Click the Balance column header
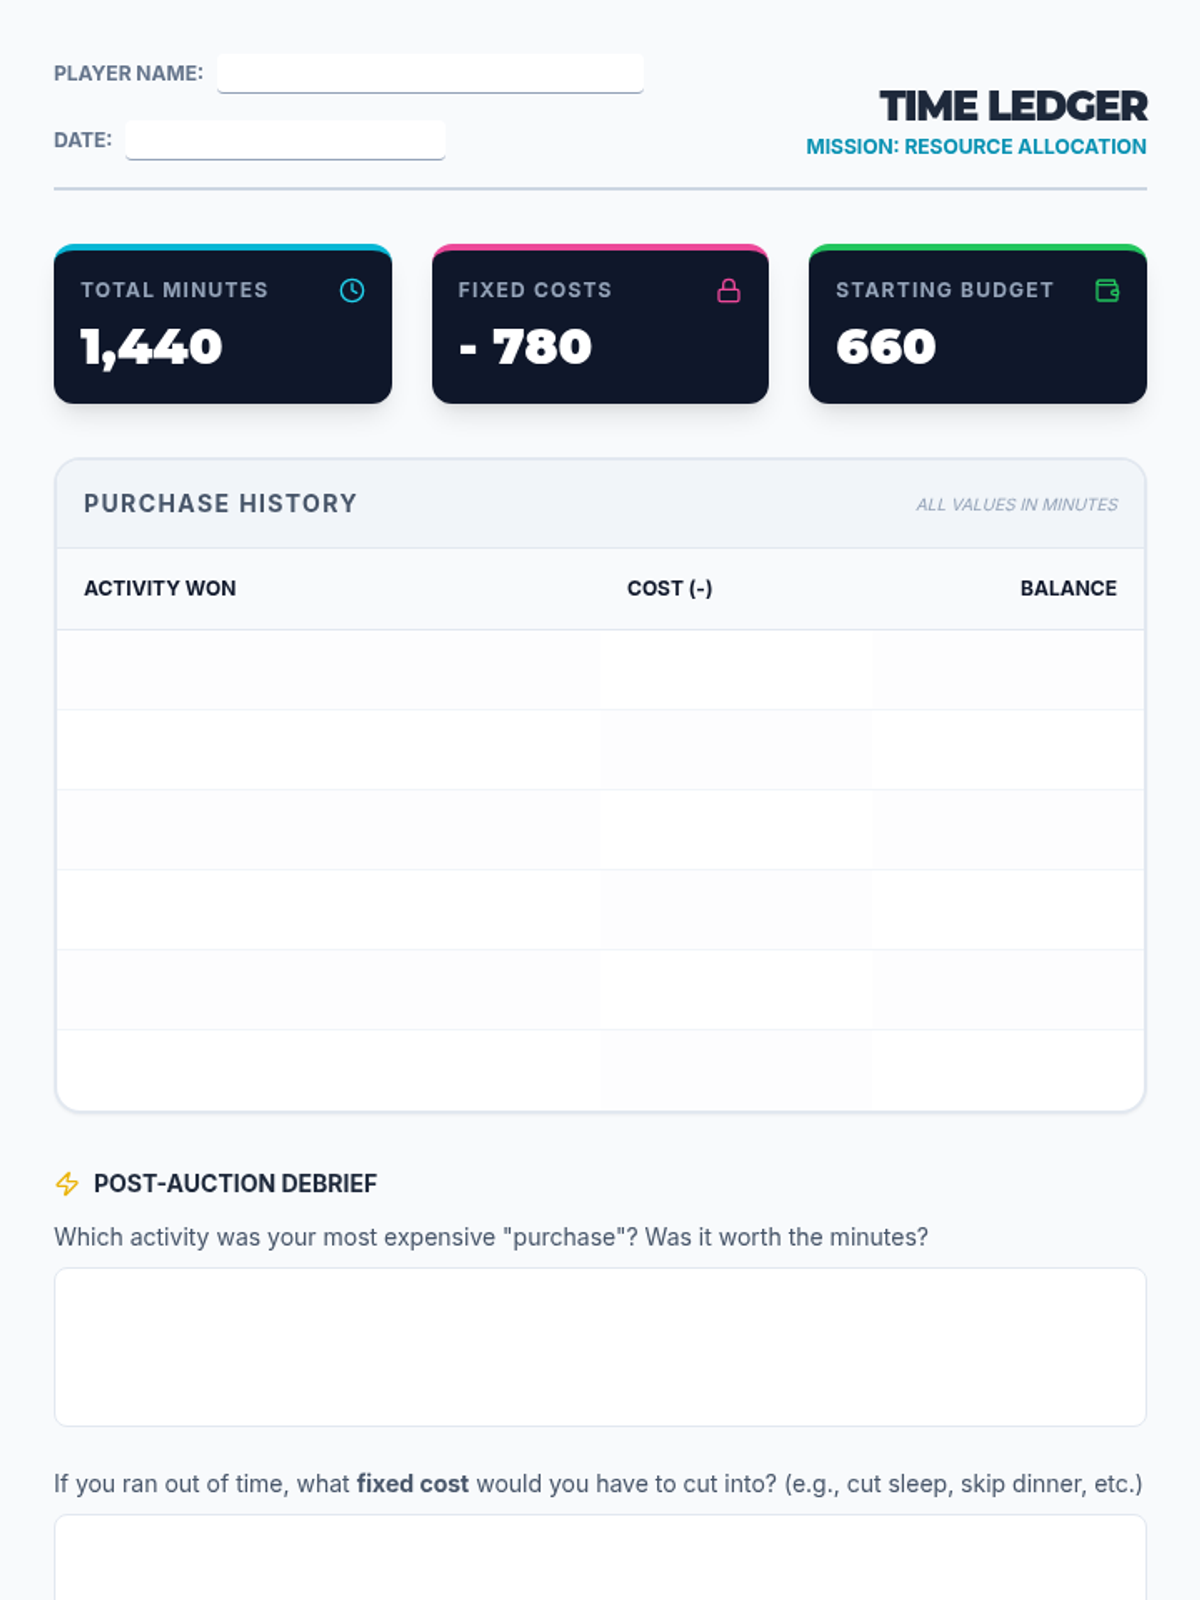This screenshot has width=1200, height=1600. coord(1068,588)
